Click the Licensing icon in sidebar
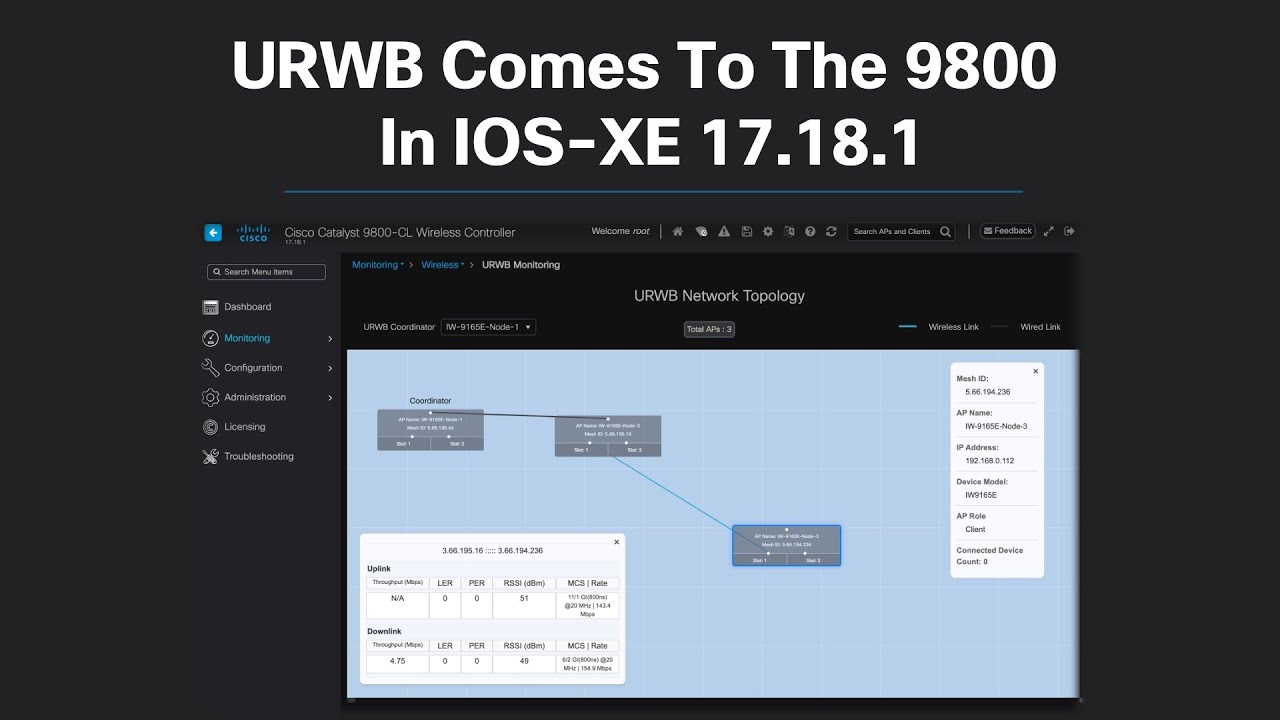 click(210, 427)
